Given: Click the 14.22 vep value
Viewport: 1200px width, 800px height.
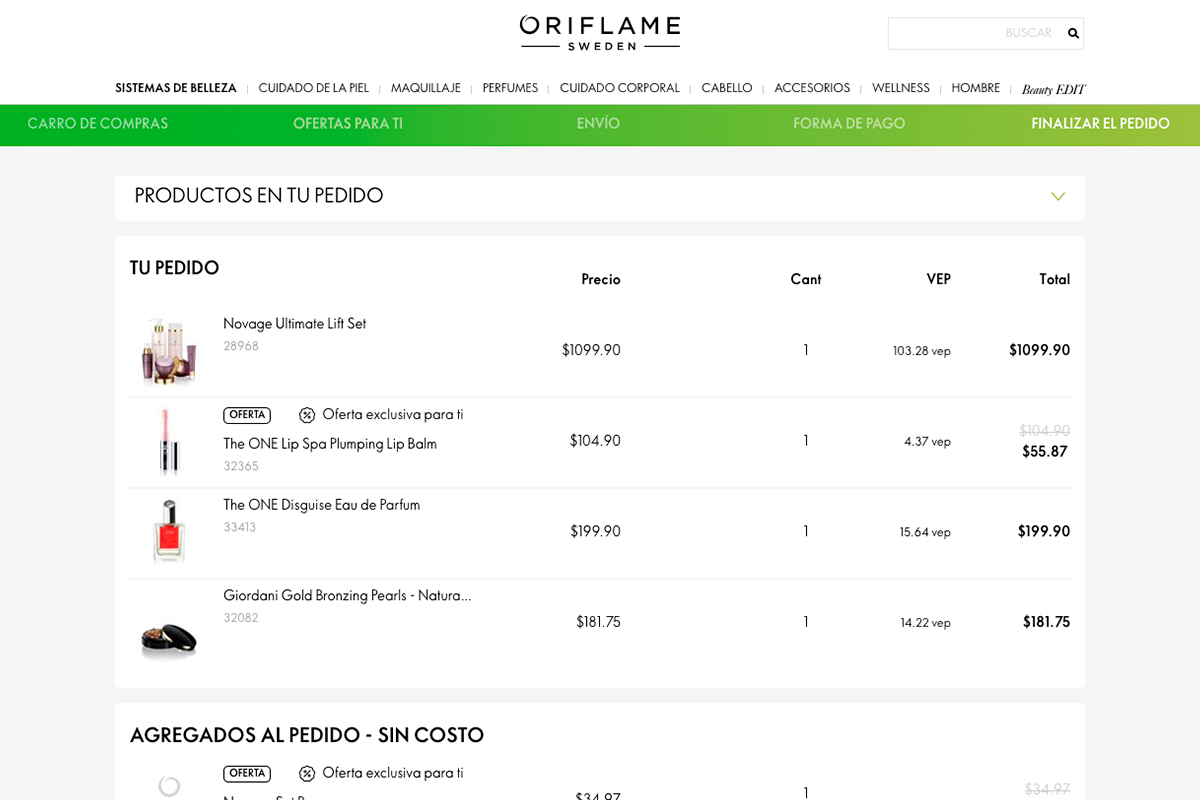Looking at the screenshot, I should 925,623.
